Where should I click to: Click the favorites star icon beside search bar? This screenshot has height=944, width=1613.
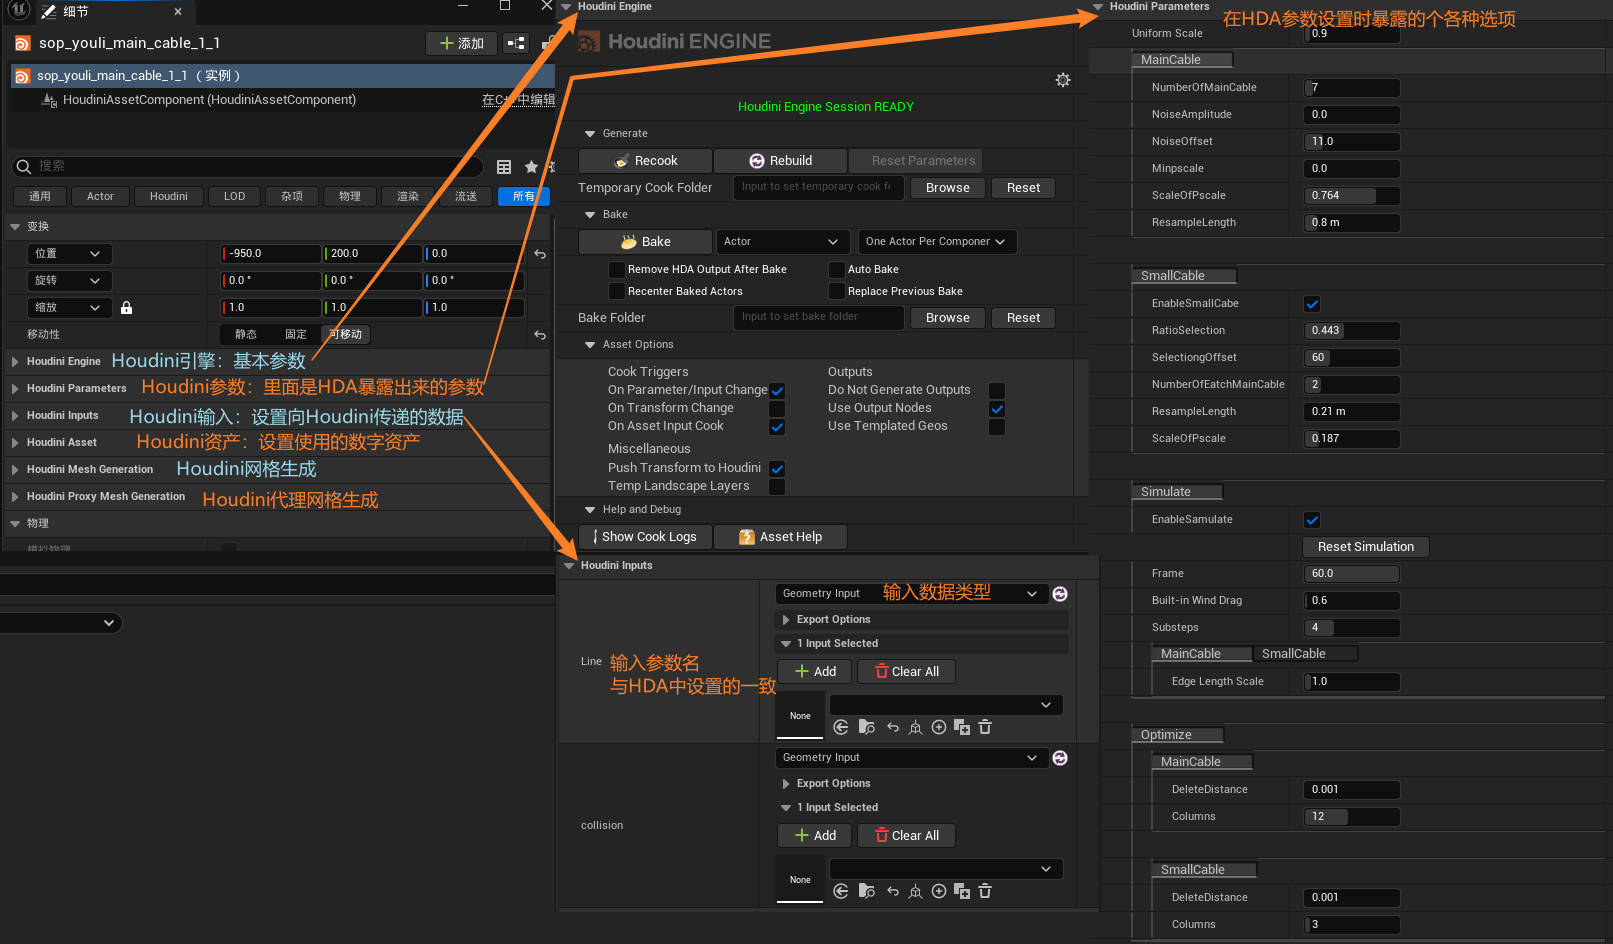[x=531, y=167]
